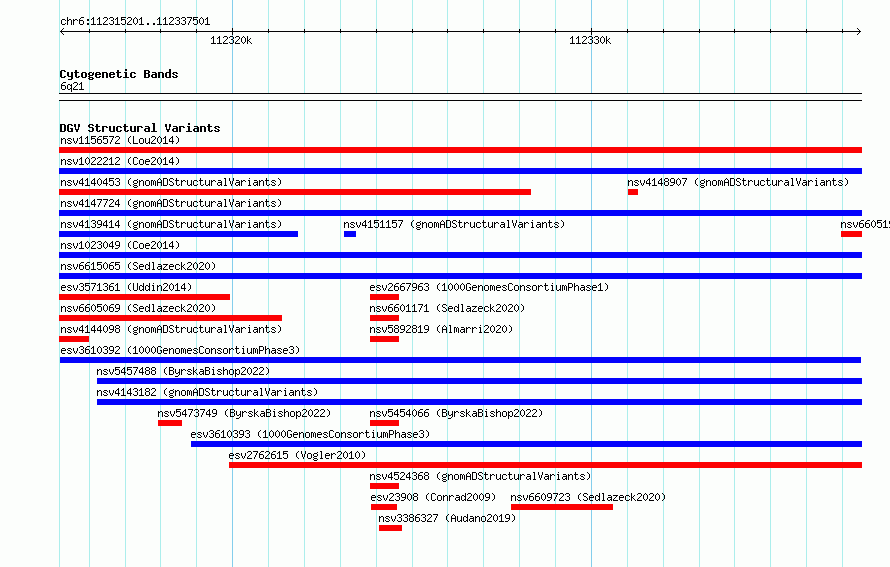This screenshot has width=890, height=567.
Task: Click the left arrowhead of the ruler
Action: [x=62, y=32]
